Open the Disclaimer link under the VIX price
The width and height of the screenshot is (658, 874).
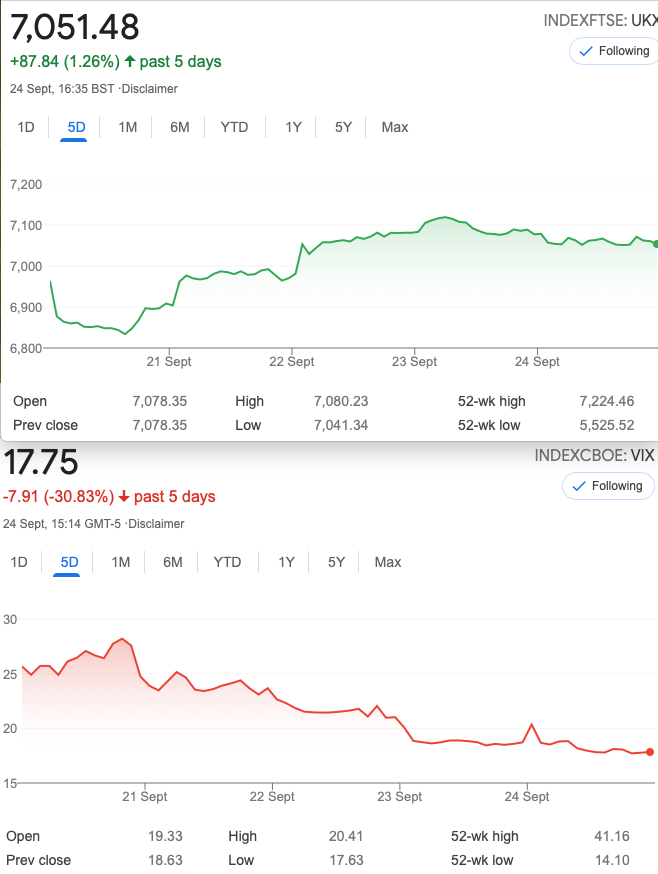click(156, 523)
